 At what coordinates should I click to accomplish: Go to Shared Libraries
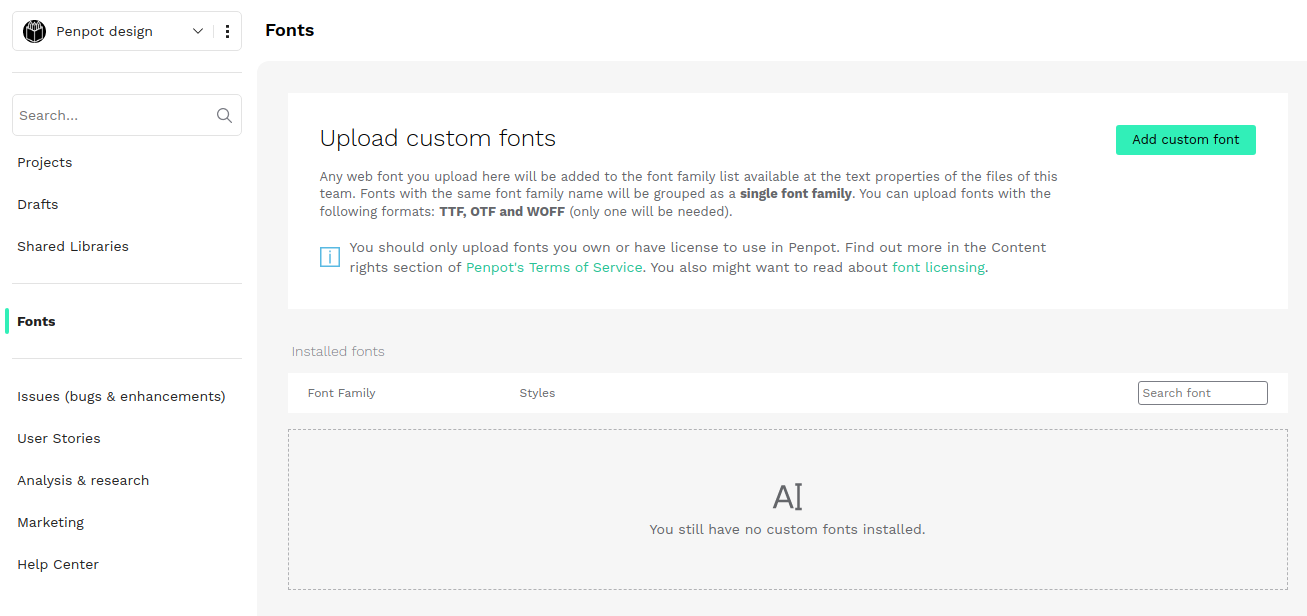click(x=72, y=246)
